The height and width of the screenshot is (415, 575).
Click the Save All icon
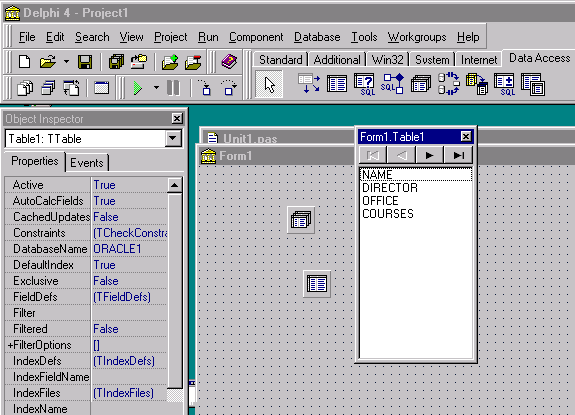pyautogui.click(x=116, y=62)
